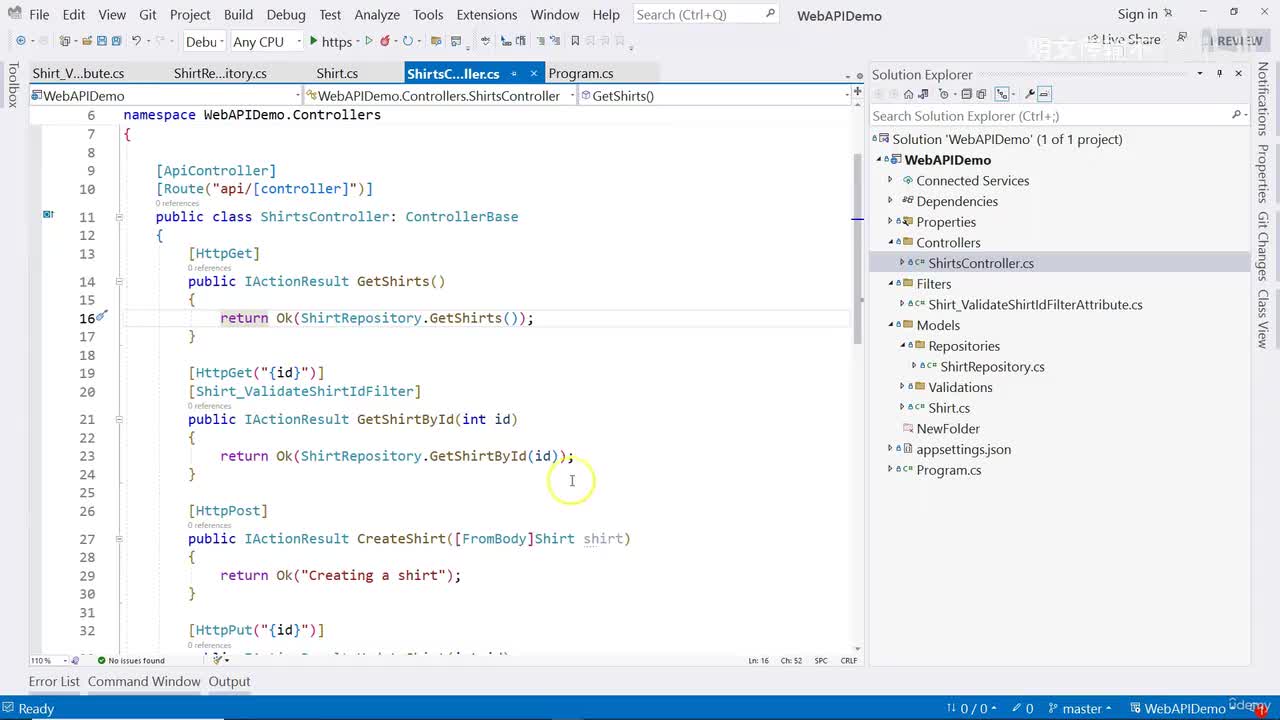
Task: Click the Undo toolbar icon
Action: (137, 41)
